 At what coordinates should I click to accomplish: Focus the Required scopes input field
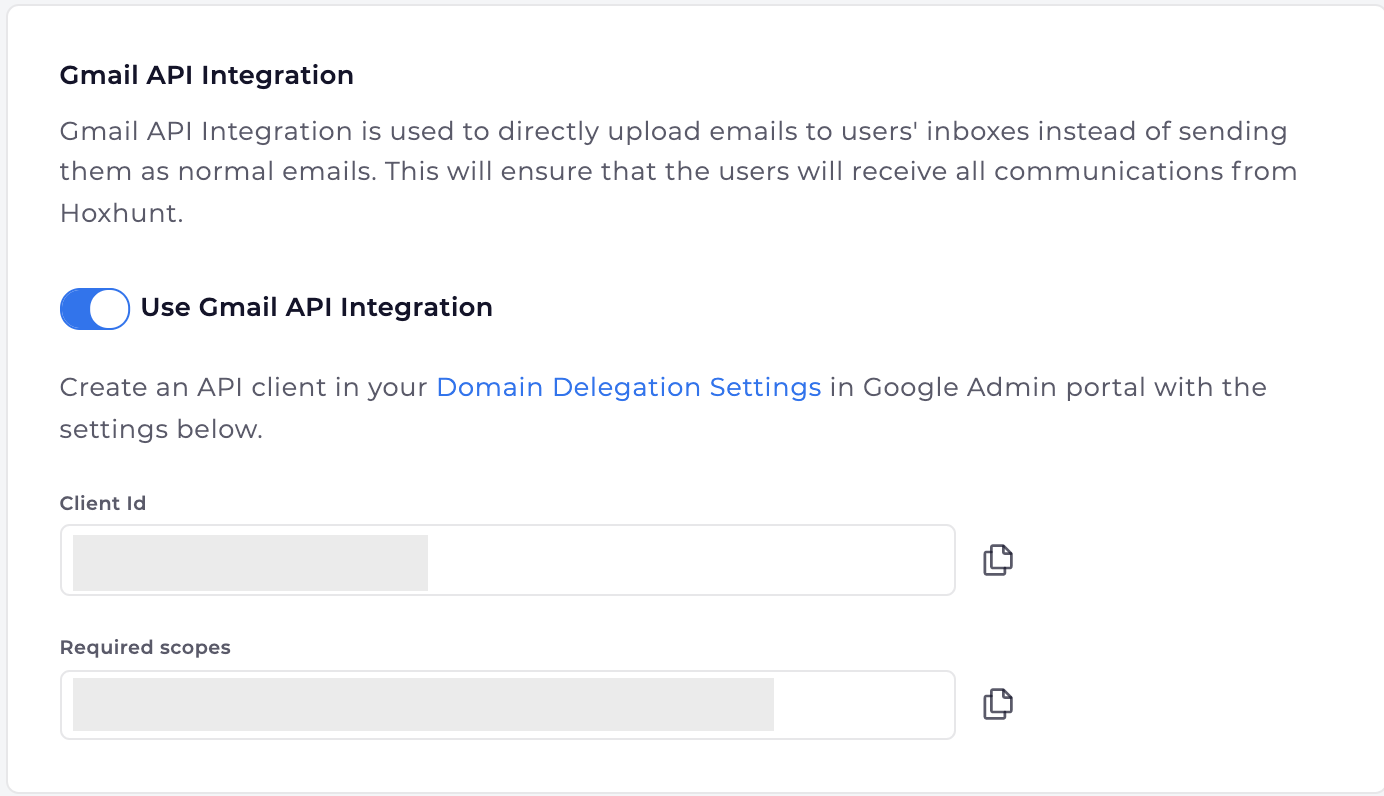508,704
